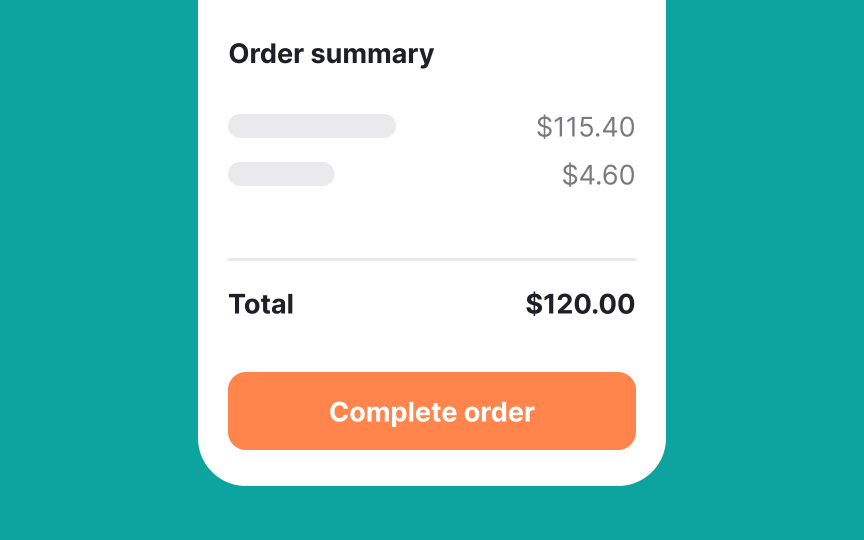Click the $4.60 price amount
This screenshot has width=864, height=540.
pyautogui.click(x=598, y=175)
